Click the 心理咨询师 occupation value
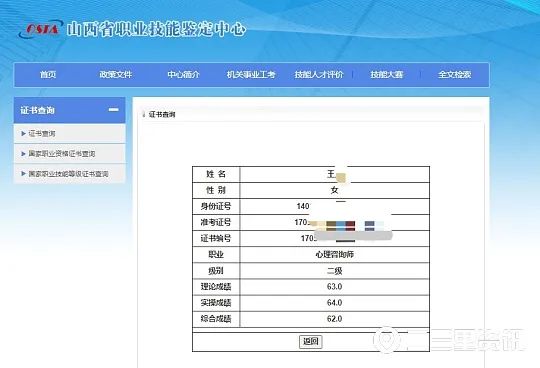540x368 pixels. tap(334, 254)
